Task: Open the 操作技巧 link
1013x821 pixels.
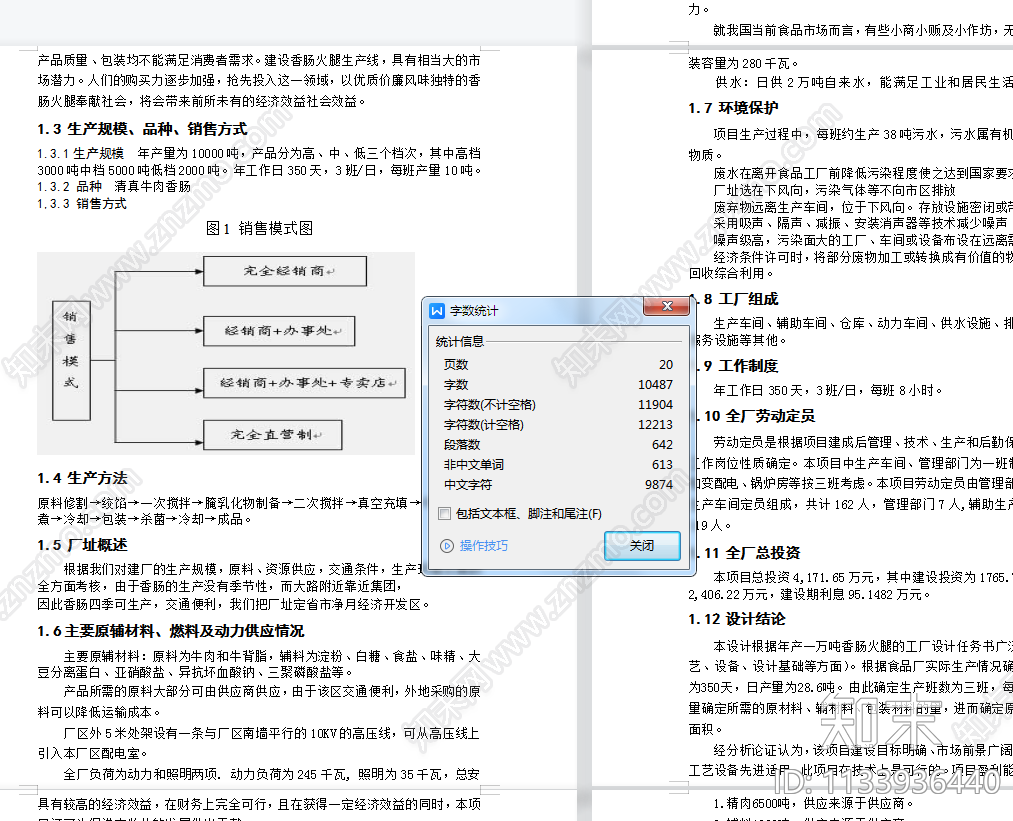Action: click(484, 546)
